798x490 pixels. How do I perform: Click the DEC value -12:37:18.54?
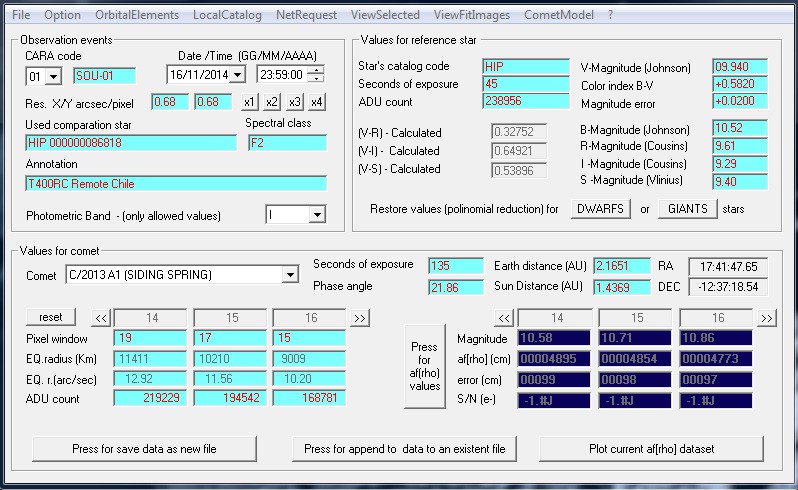(728, 287)
